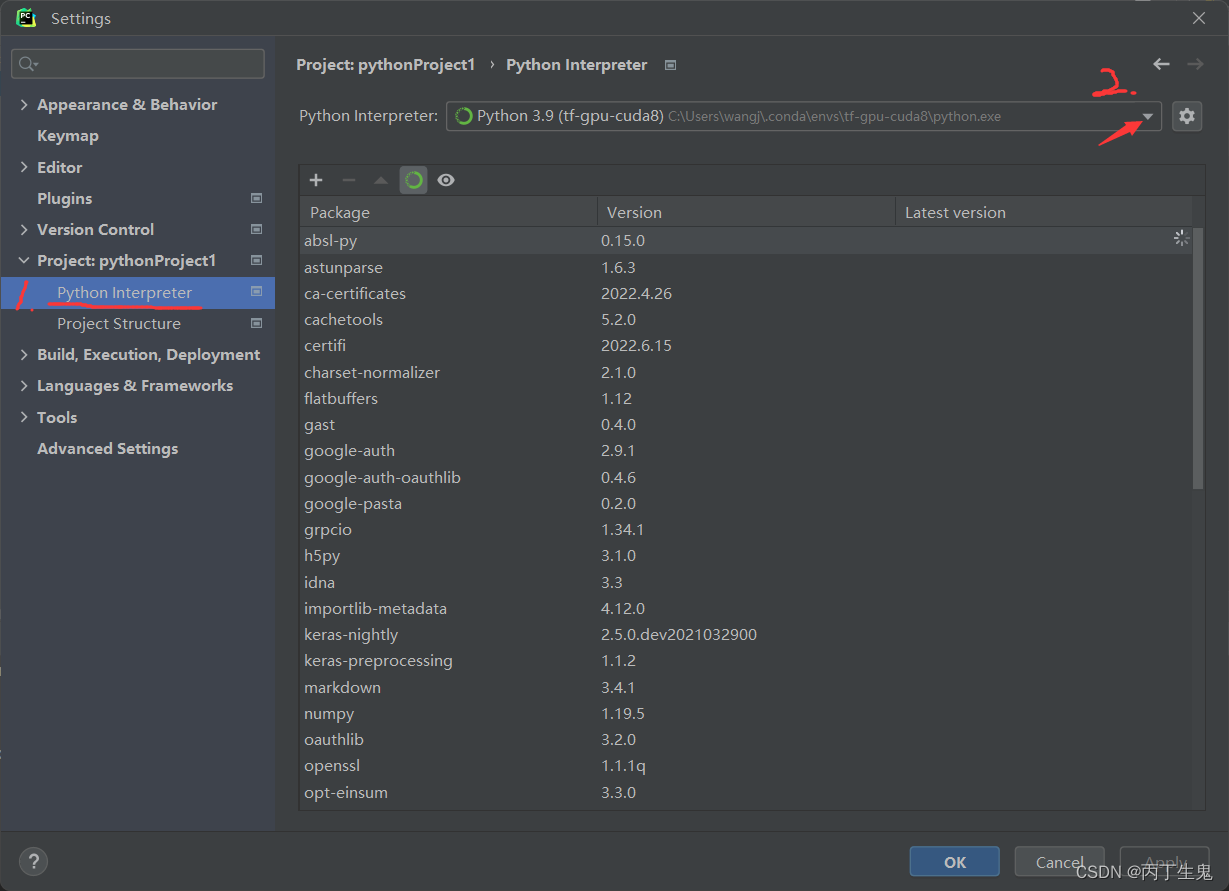This screenshot has height=891, width=1229.
Task: Click the Python 3.9 interpreter combo box
Action: coord(804,116)
